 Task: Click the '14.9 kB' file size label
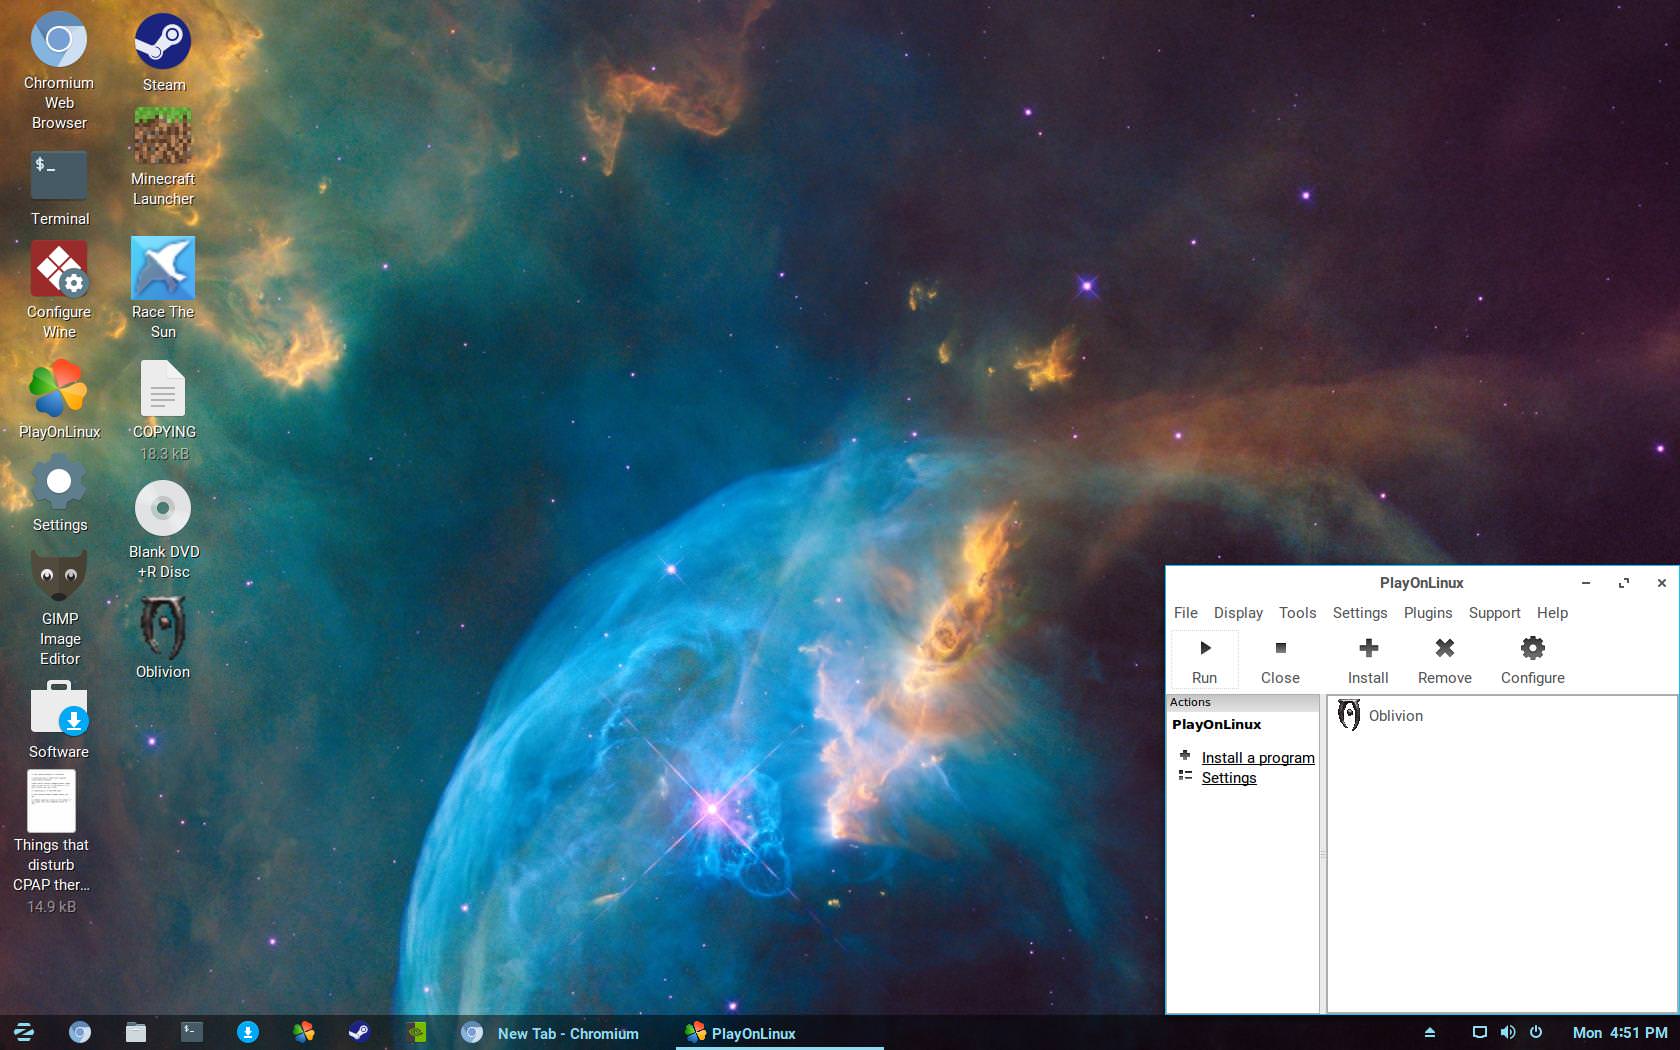point(51,907)
